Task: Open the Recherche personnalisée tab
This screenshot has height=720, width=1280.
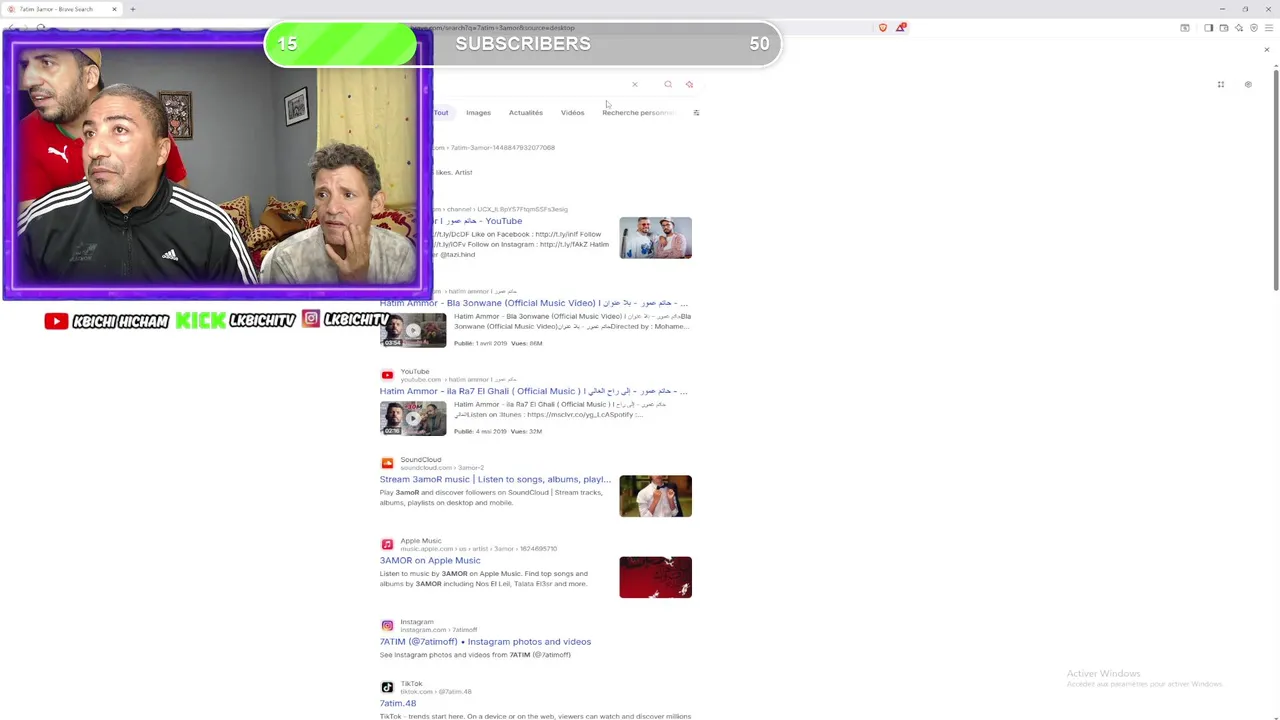Action: (638, 113)
